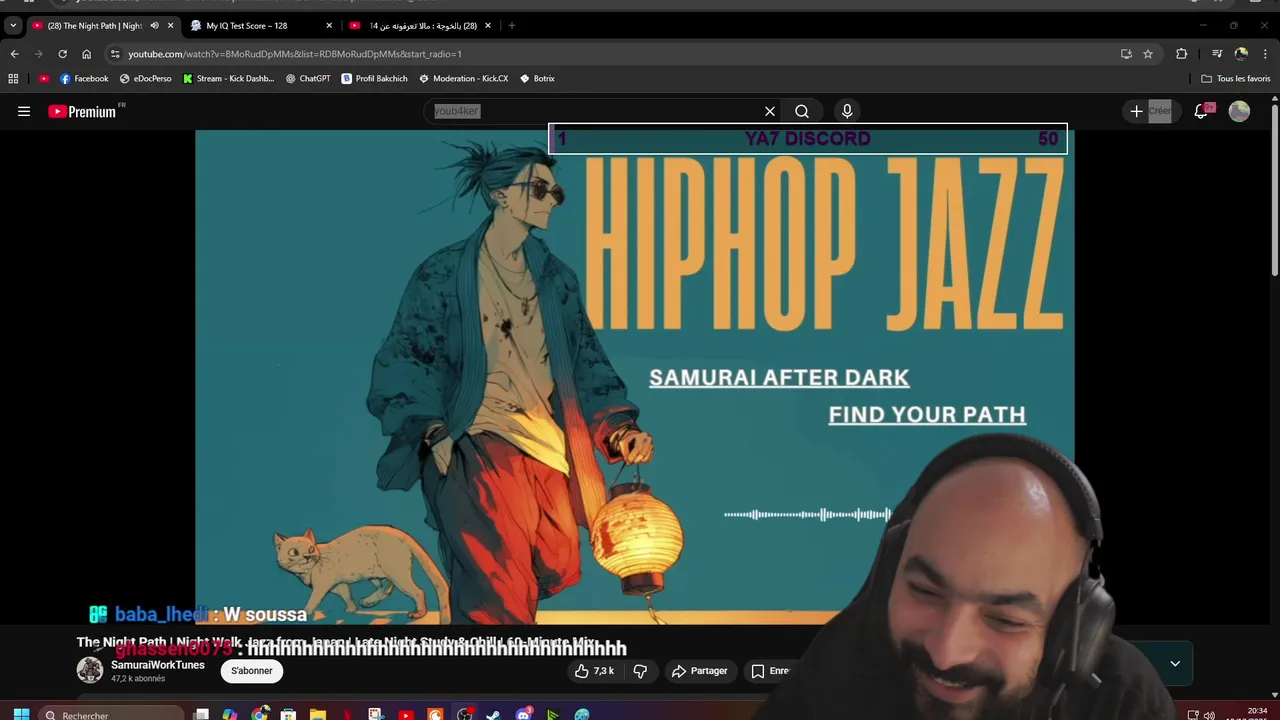Viewport: 1280px width, 720px height.
Task: Like the video with 7,3 k
Action: [594, 671]
